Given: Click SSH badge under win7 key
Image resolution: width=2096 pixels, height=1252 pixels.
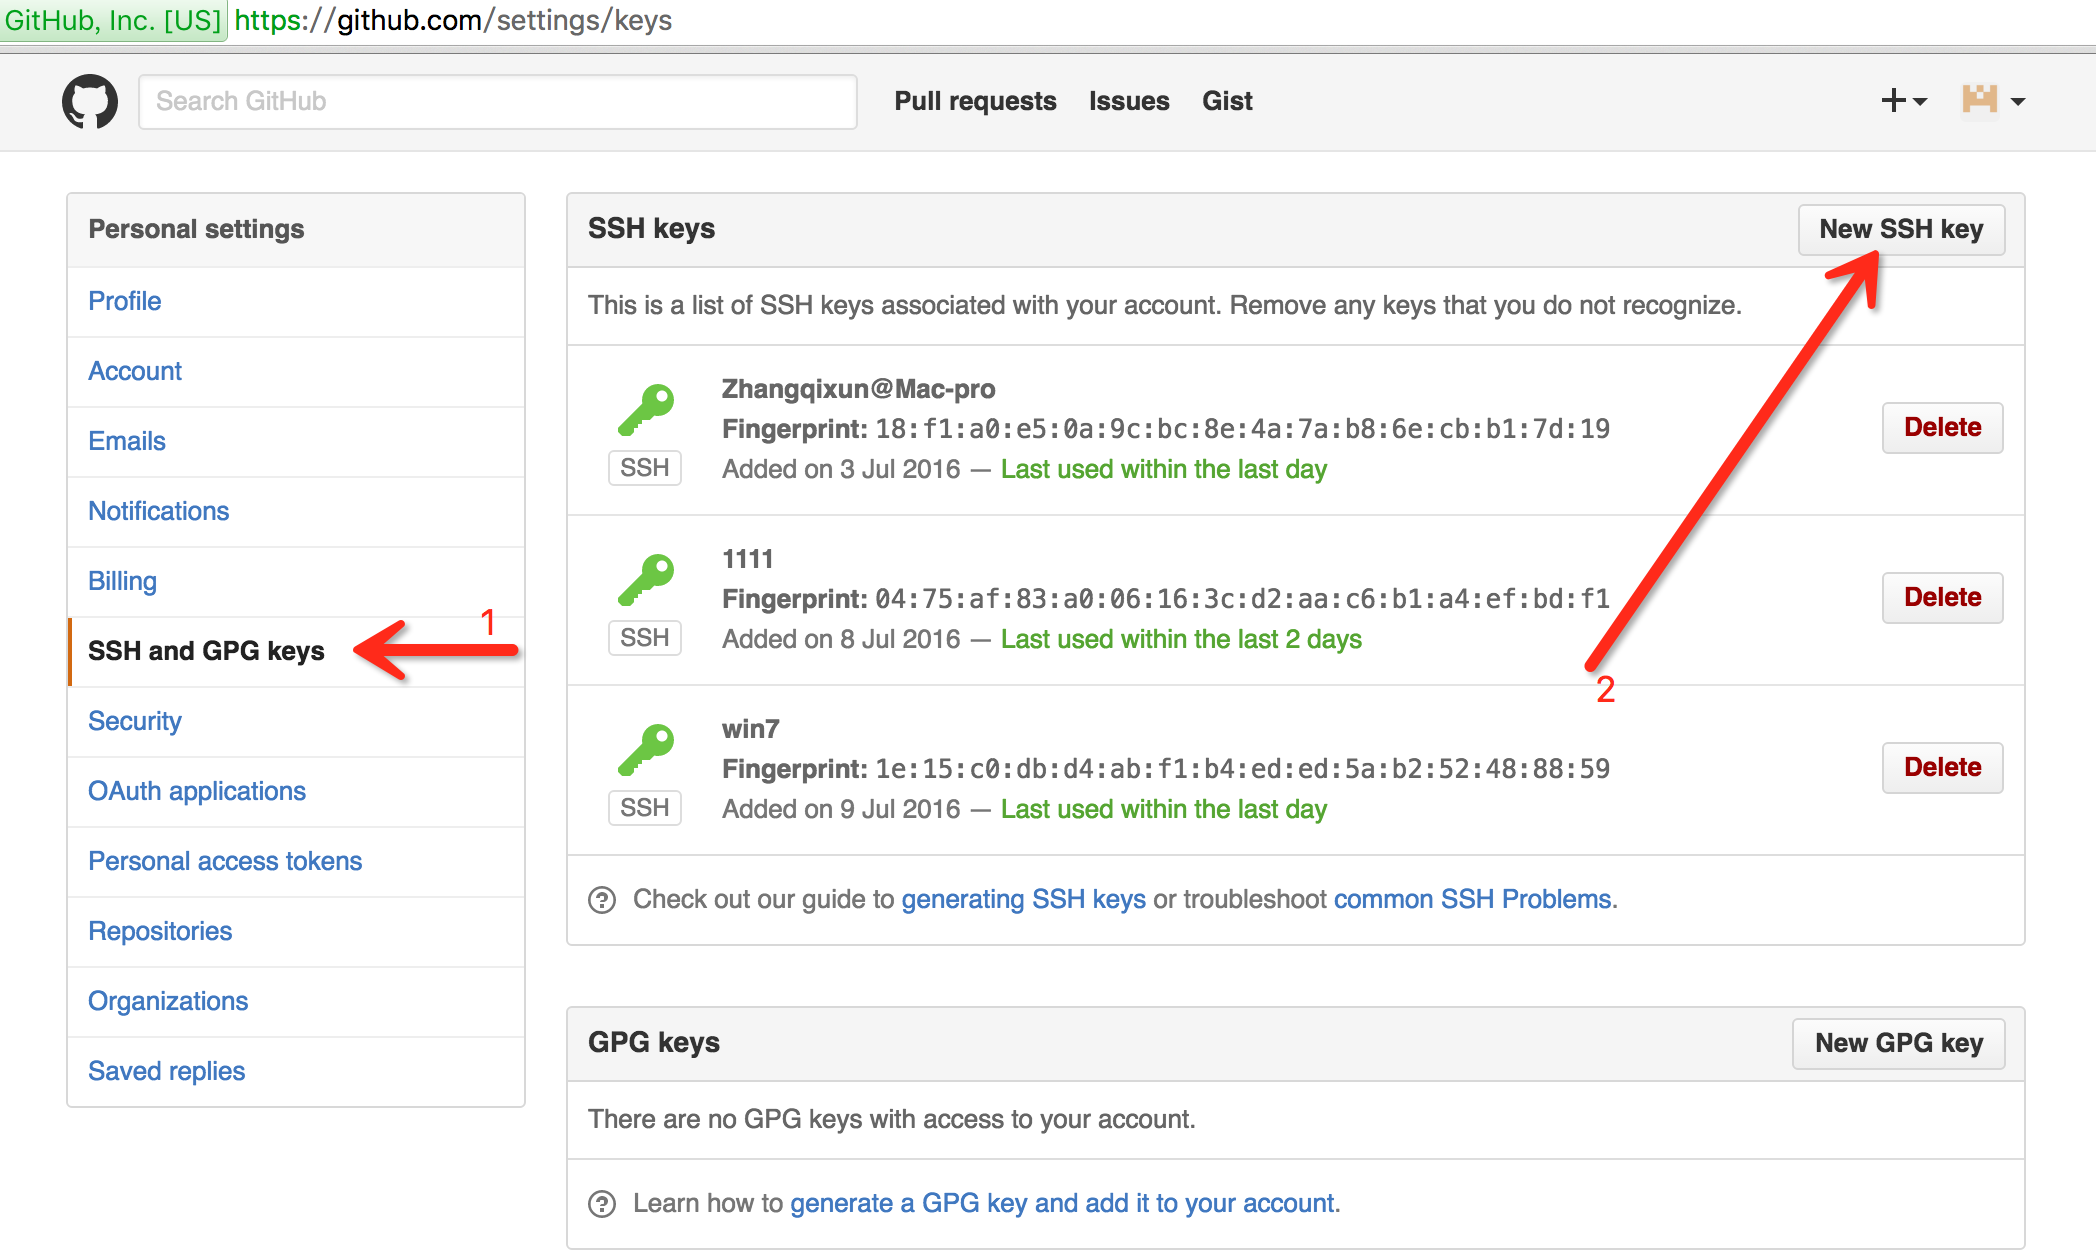Looking at the screenshot, I should (x=645, y=808).
